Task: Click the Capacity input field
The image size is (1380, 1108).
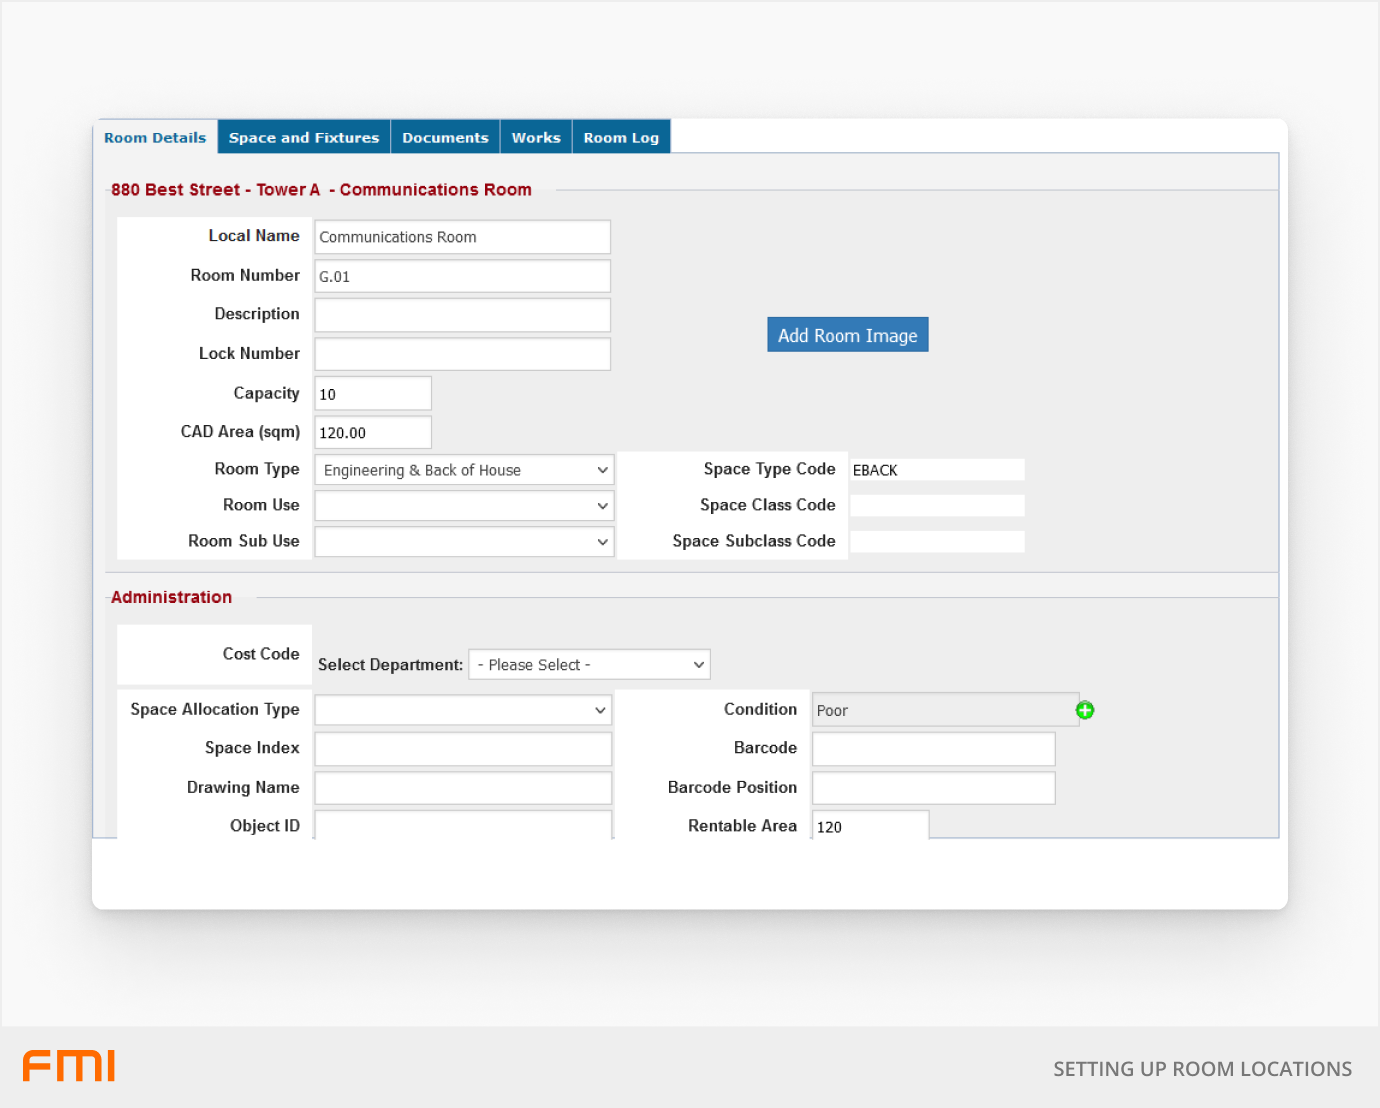Action: (x=373, y=394)
